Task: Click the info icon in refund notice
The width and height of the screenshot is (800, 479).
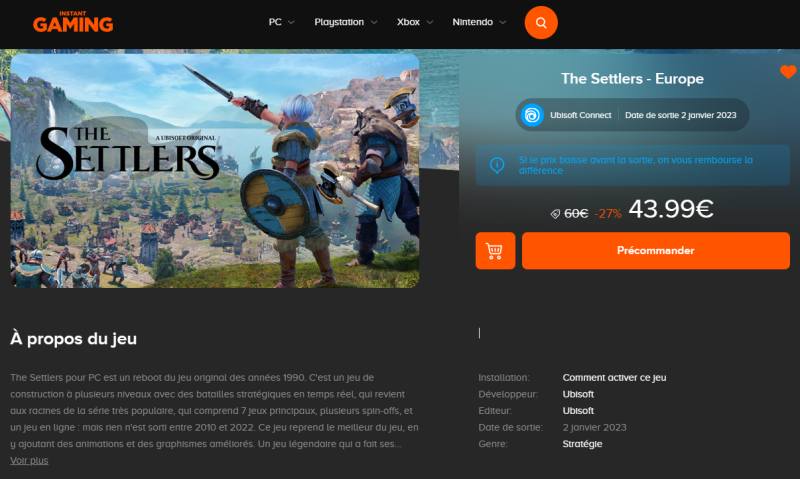Action: tap(497, 165)
